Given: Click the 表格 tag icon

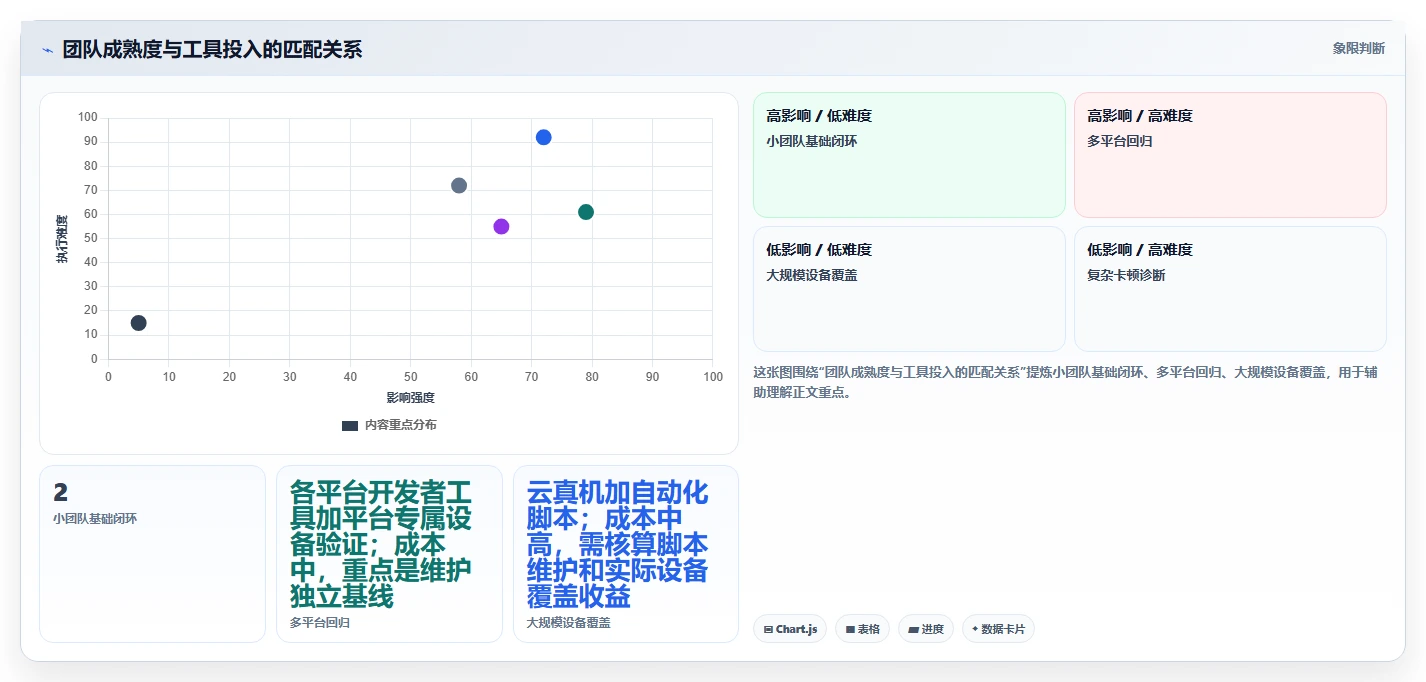Looking at the screenshot, I should (x=850, y=630).
